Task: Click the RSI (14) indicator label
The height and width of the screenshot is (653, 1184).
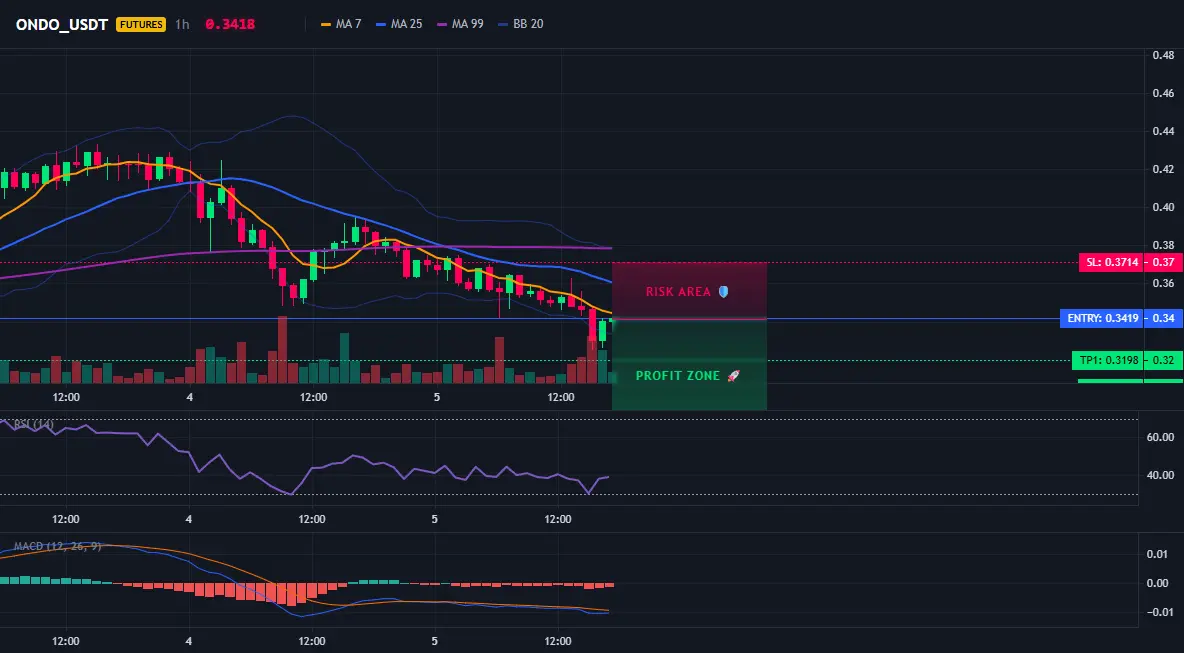Action: pos(33,424)
